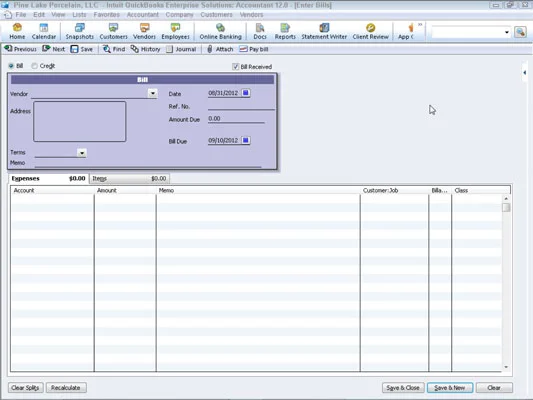Image resolution: width=533 pixels, height=400 pixels.
Task: Show transaction History
Action: pos(145,49)
